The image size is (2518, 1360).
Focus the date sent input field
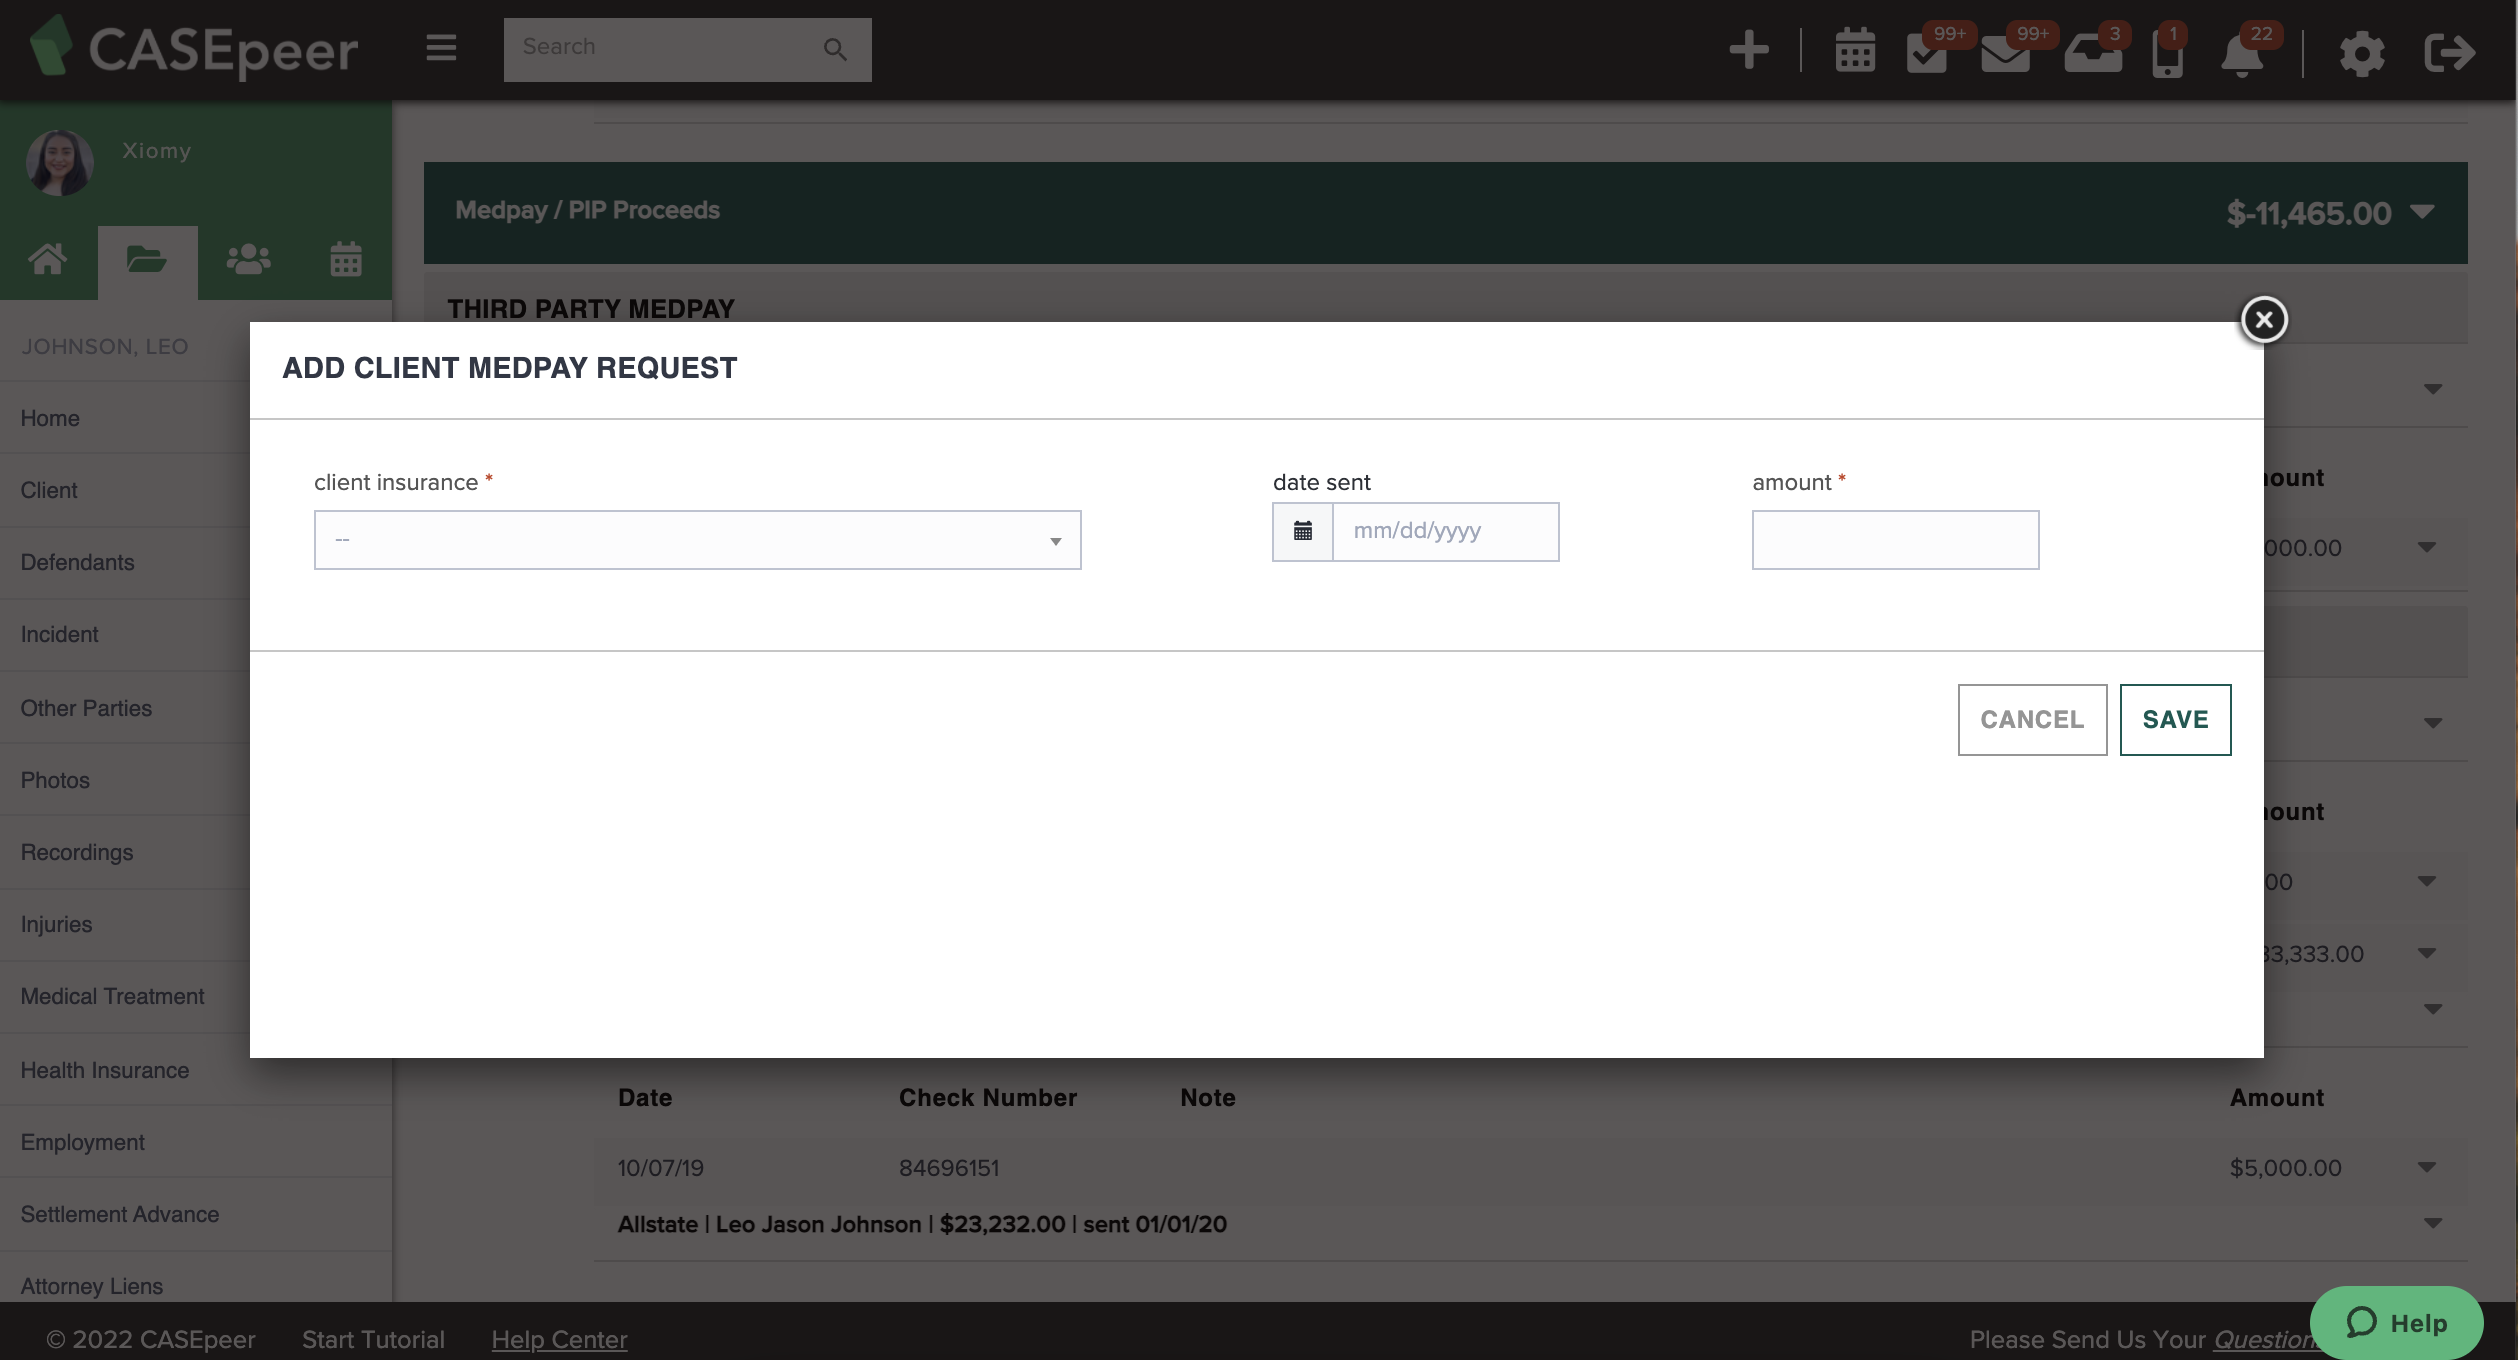pyautogui.click(x=1446, y=532)
